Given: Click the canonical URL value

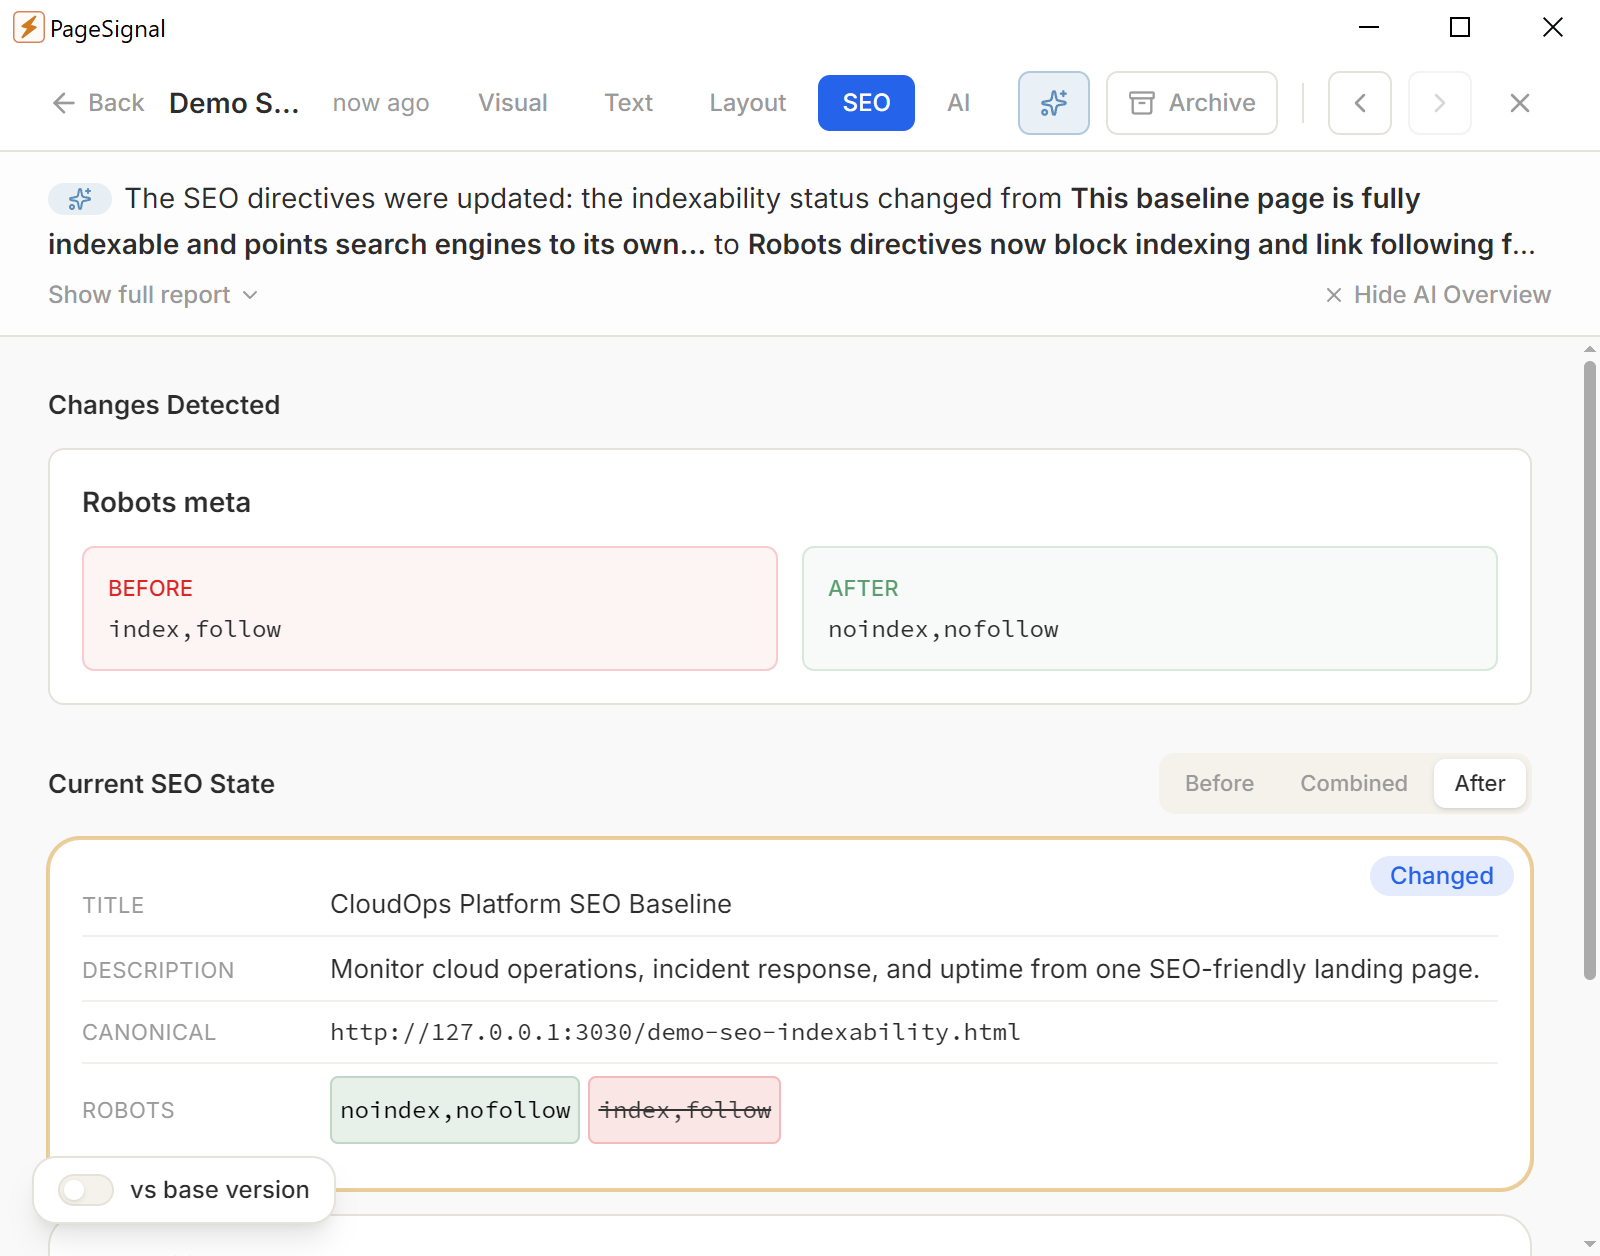Looking at the screenshot, I should (x=675, y=1032).
